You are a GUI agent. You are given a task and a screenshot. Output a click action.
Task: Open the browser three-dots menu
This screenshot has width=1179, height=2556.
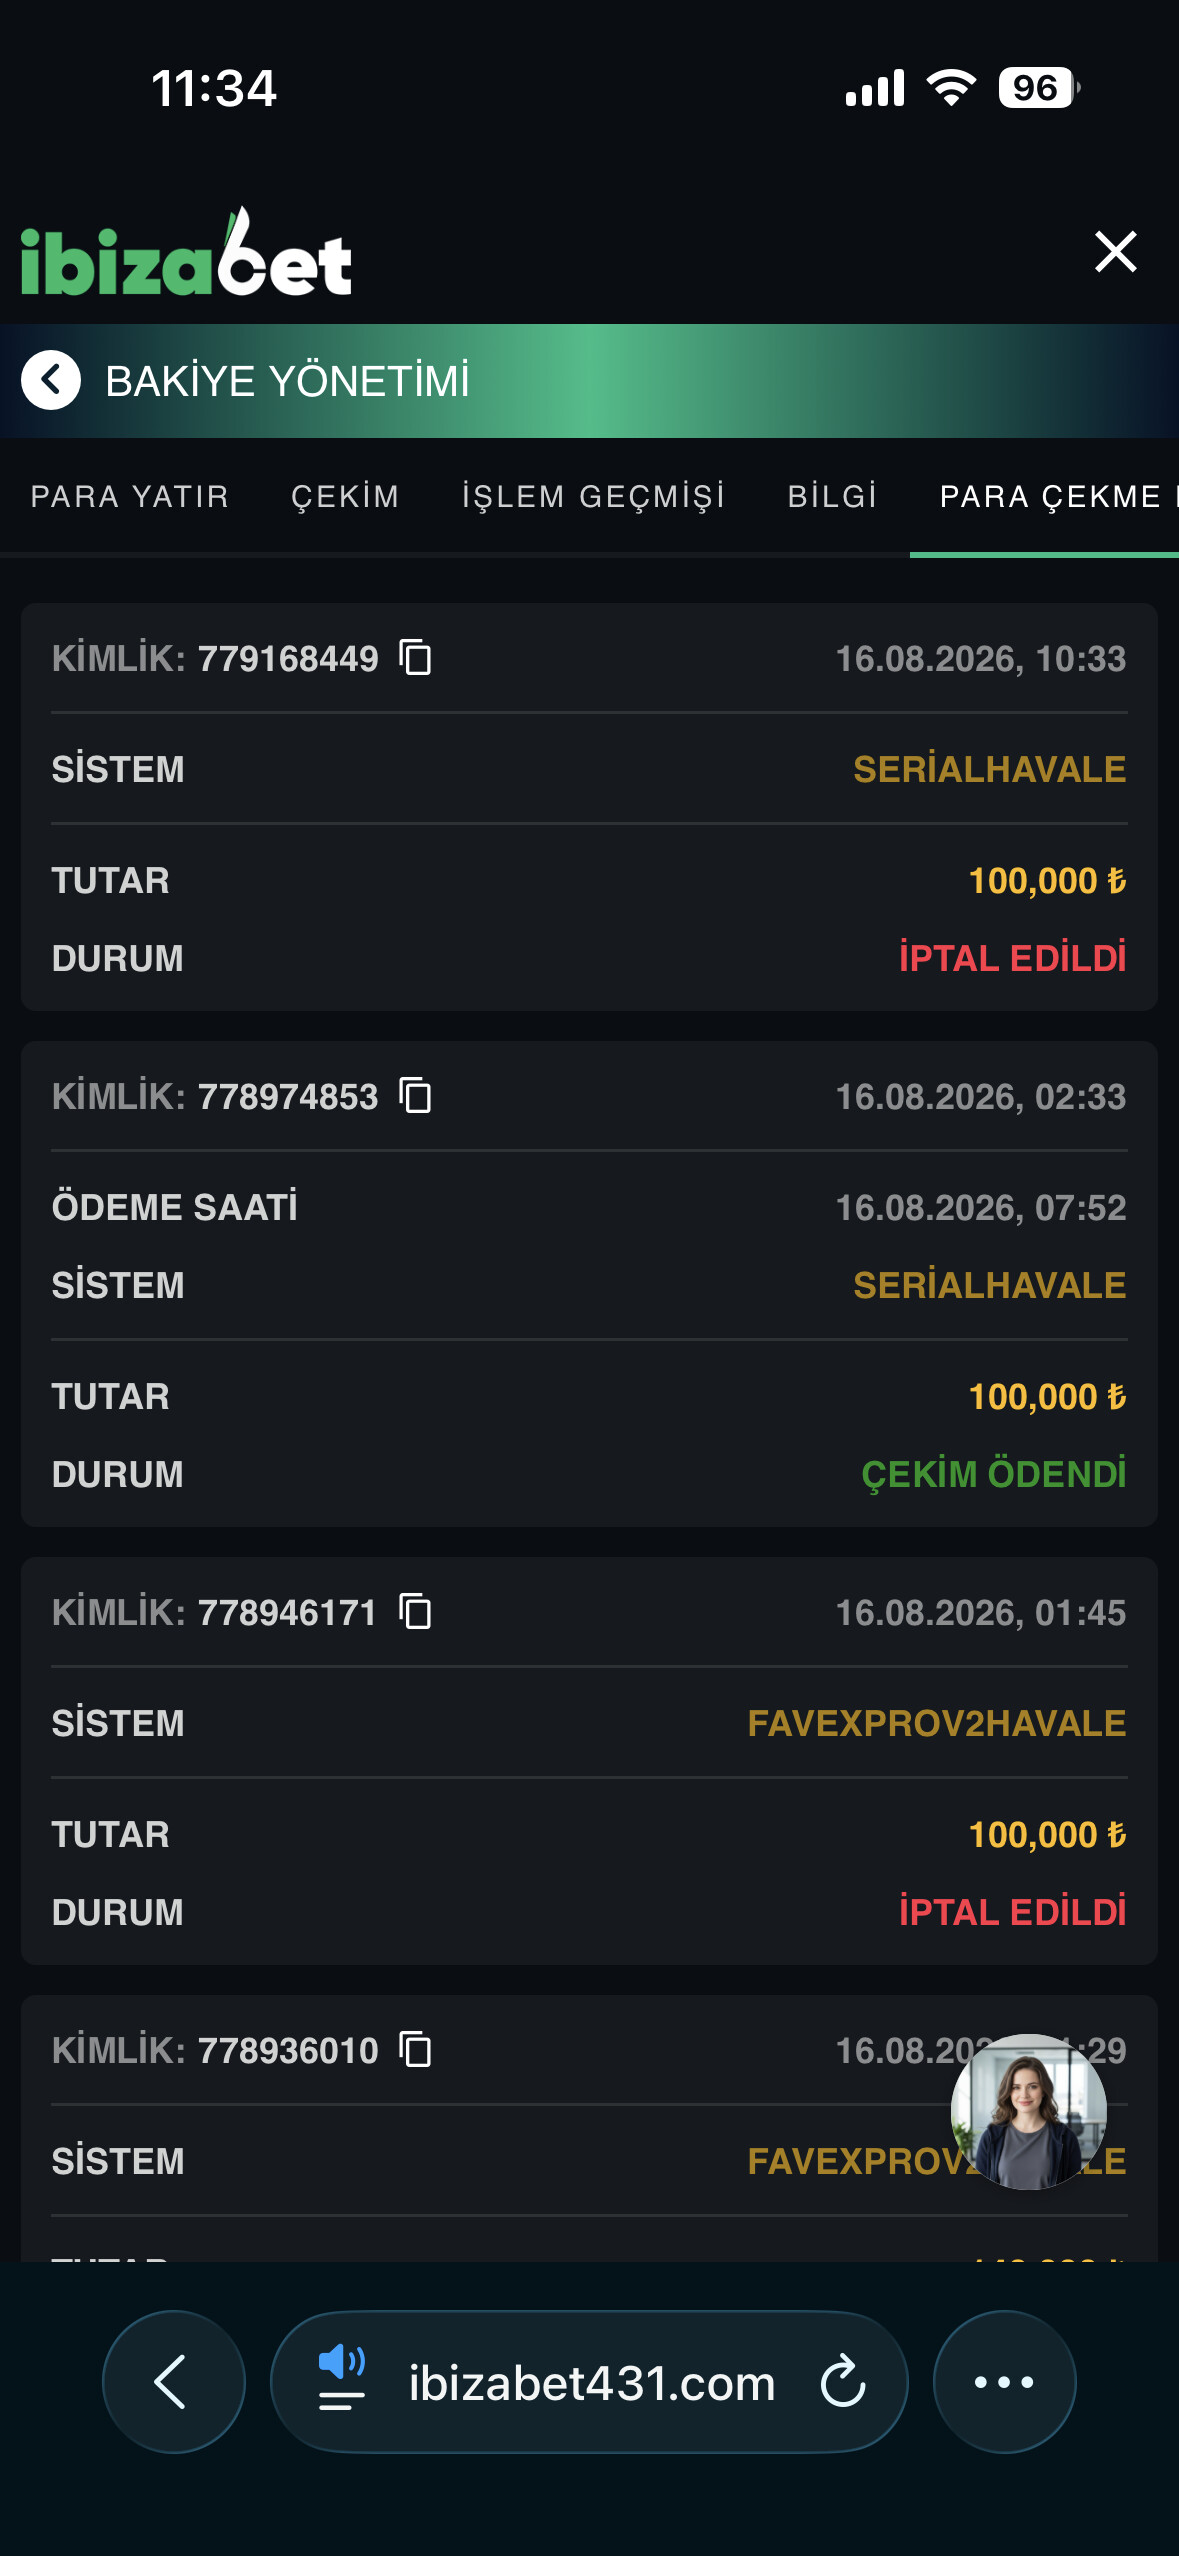(1004, 2381)
